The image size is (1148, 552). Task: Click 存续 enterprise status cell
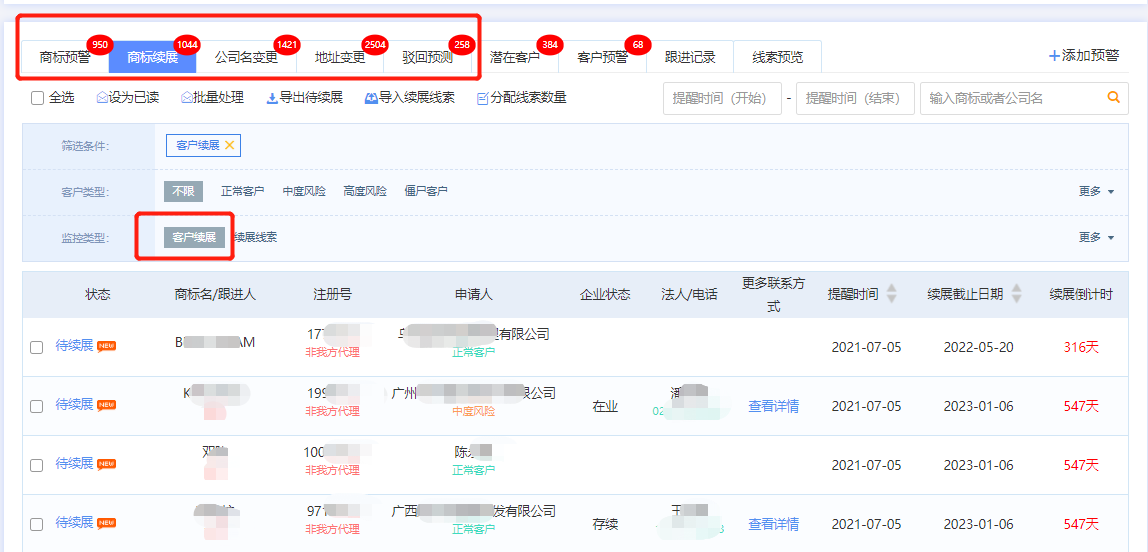click(605, 524)
